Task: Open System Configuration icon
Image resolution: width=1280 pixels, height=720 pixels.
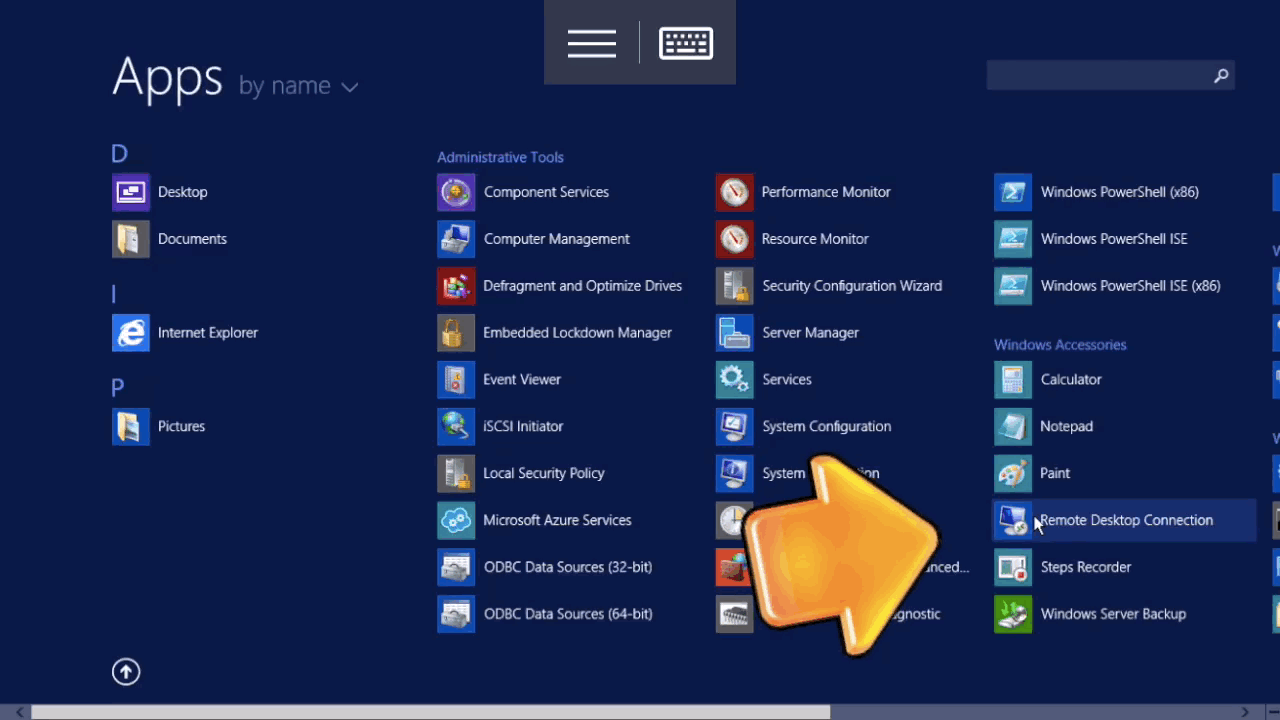Action: (x=735, y=427)
